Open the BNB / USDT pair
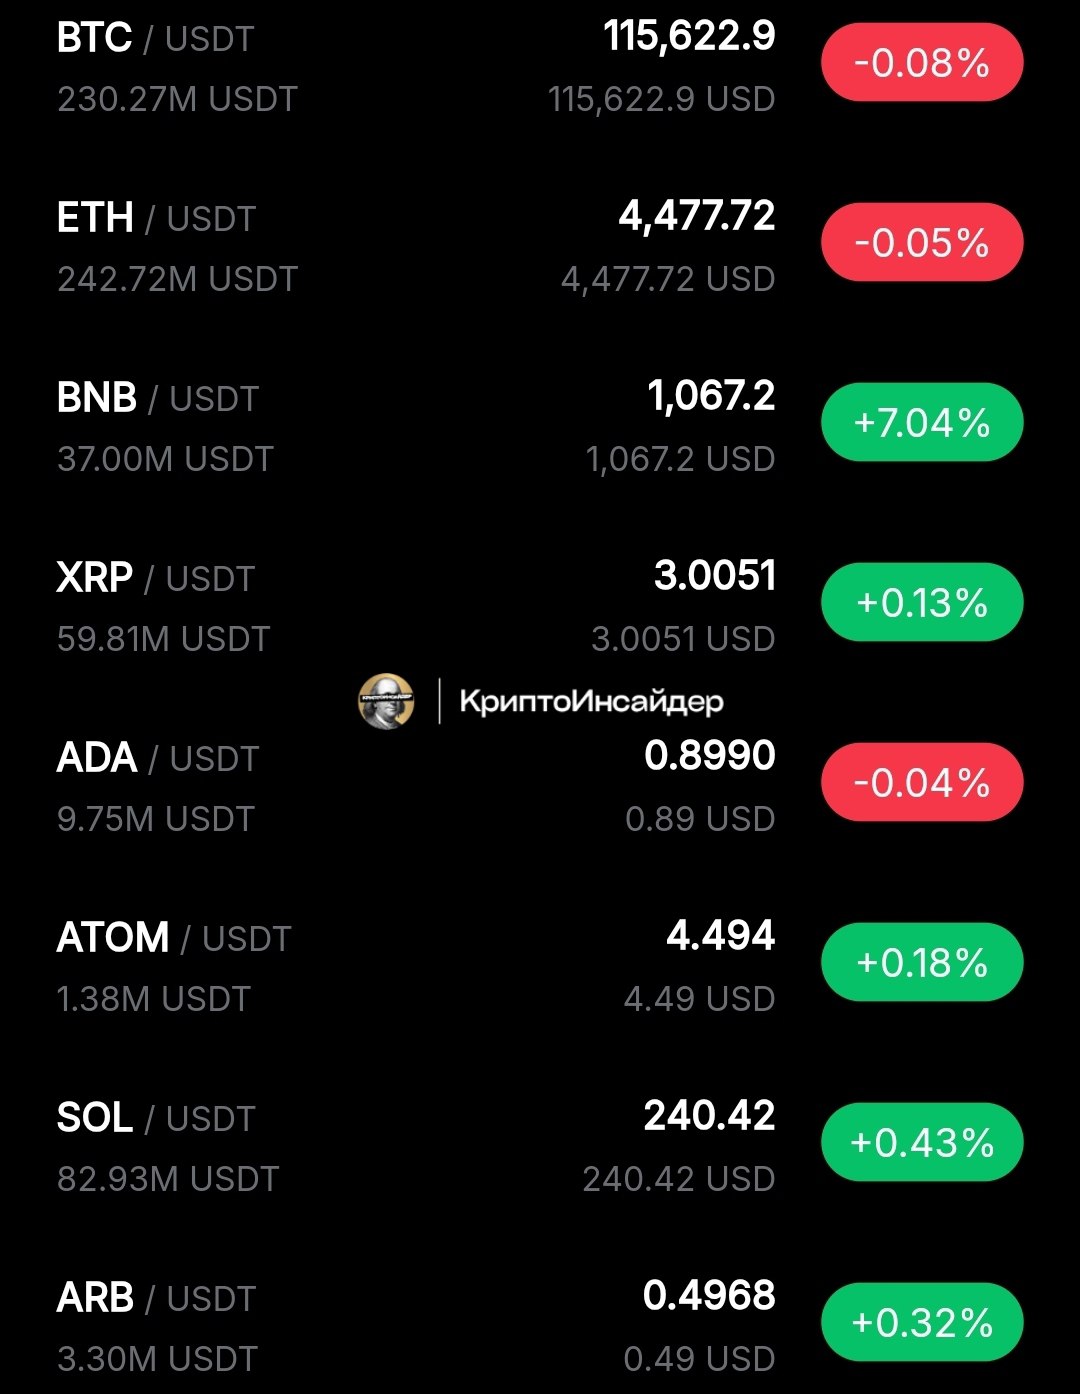1080x1394 pixels. click(540, 426)
